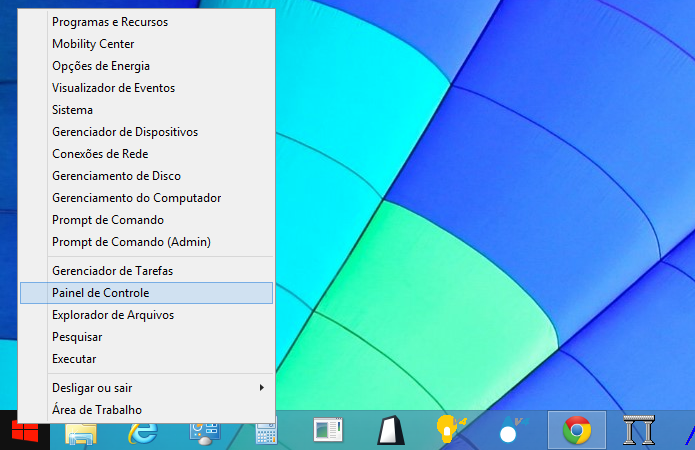The image size is (695, 450).
Task: Open the Control Panel taskbar icon
Action: tap(205, 434)
